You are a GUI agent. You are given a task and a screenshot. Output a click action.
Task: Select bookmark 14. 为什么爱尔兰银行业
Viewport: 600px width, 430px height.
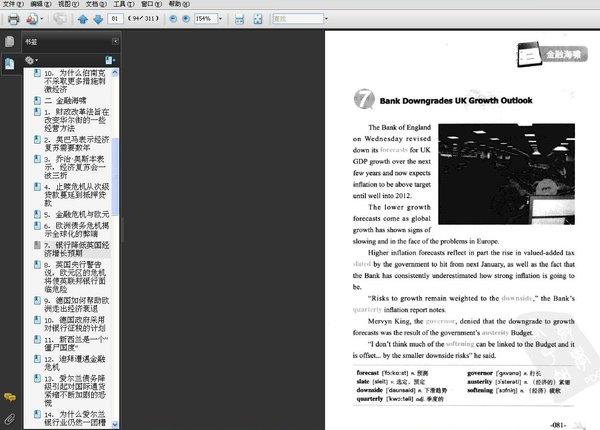coord(75,418)
